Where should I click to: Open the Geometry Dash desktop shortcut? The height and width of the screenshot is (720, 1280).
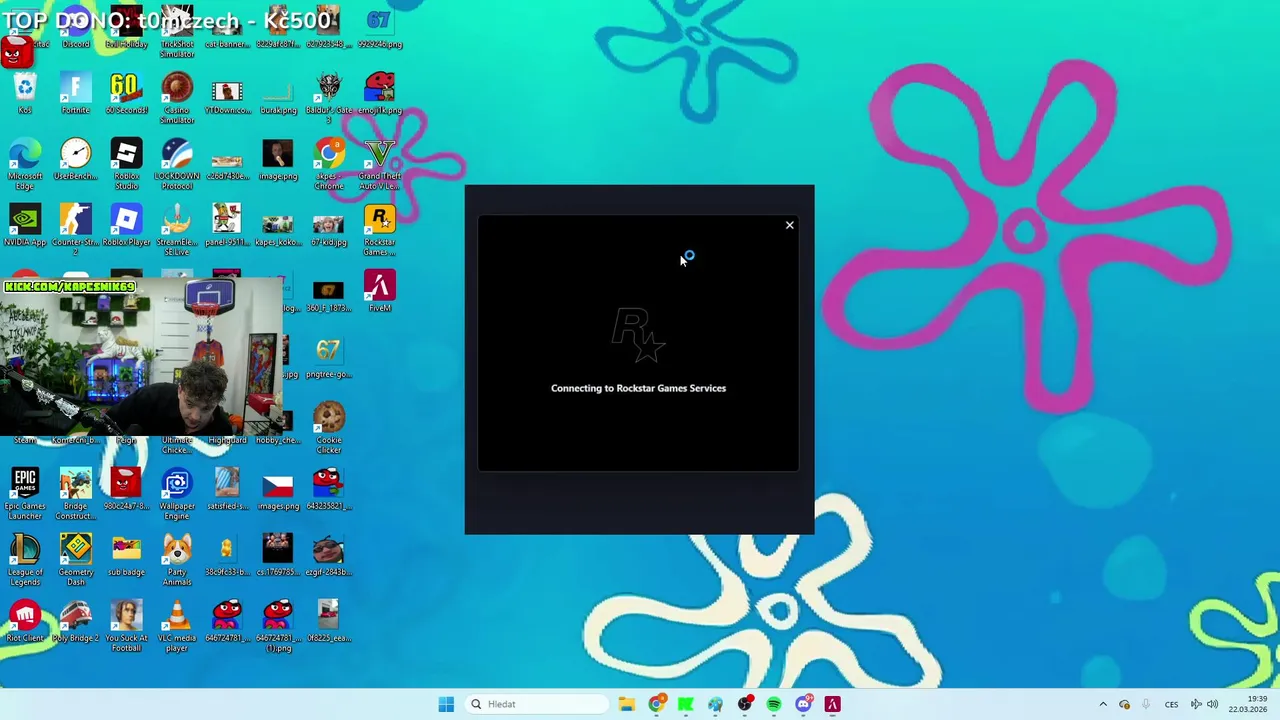coord(75,560)
